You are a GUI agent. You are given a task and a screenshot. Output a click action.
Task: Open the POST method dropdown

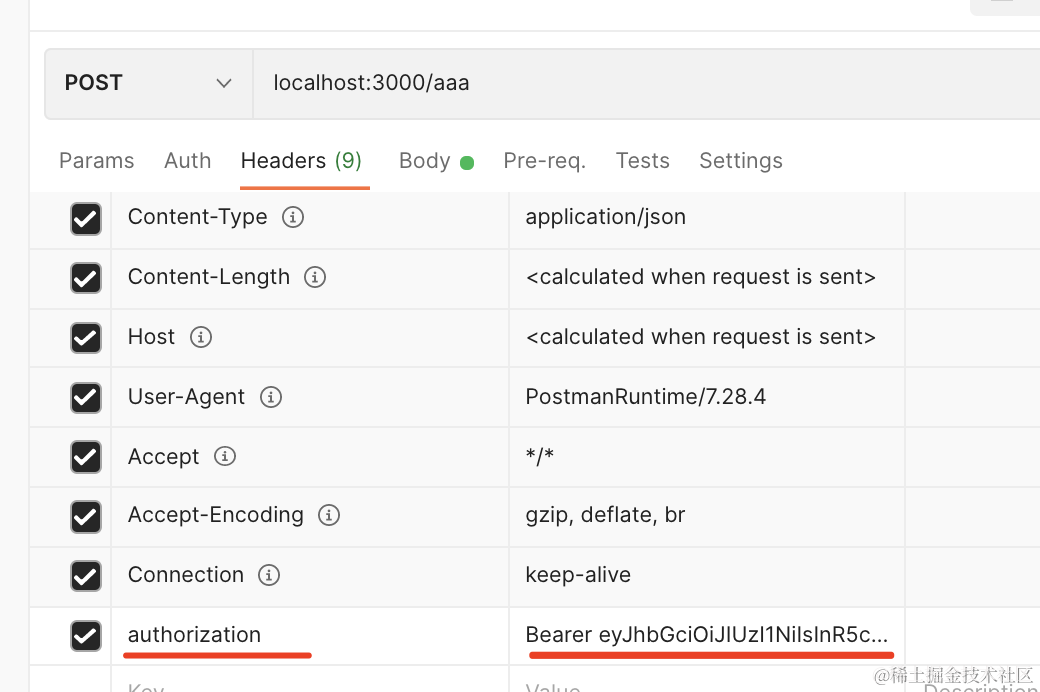pos(148,83)
